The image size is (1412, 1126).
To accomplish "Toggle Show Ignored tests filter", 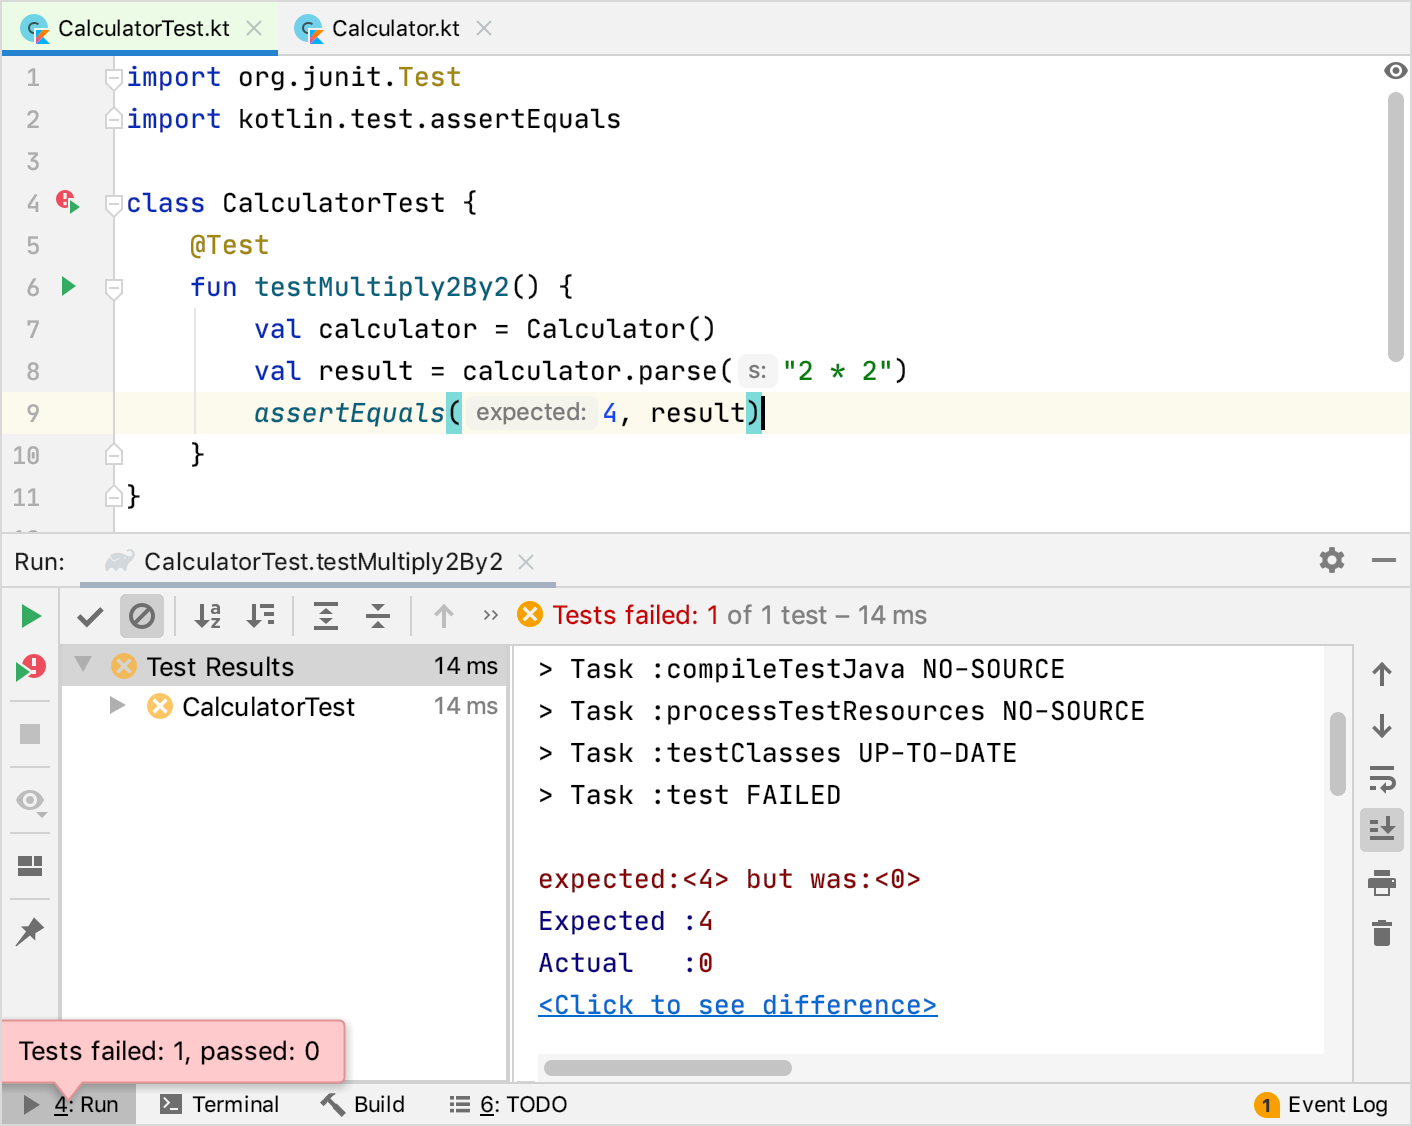I will [142, 616].
